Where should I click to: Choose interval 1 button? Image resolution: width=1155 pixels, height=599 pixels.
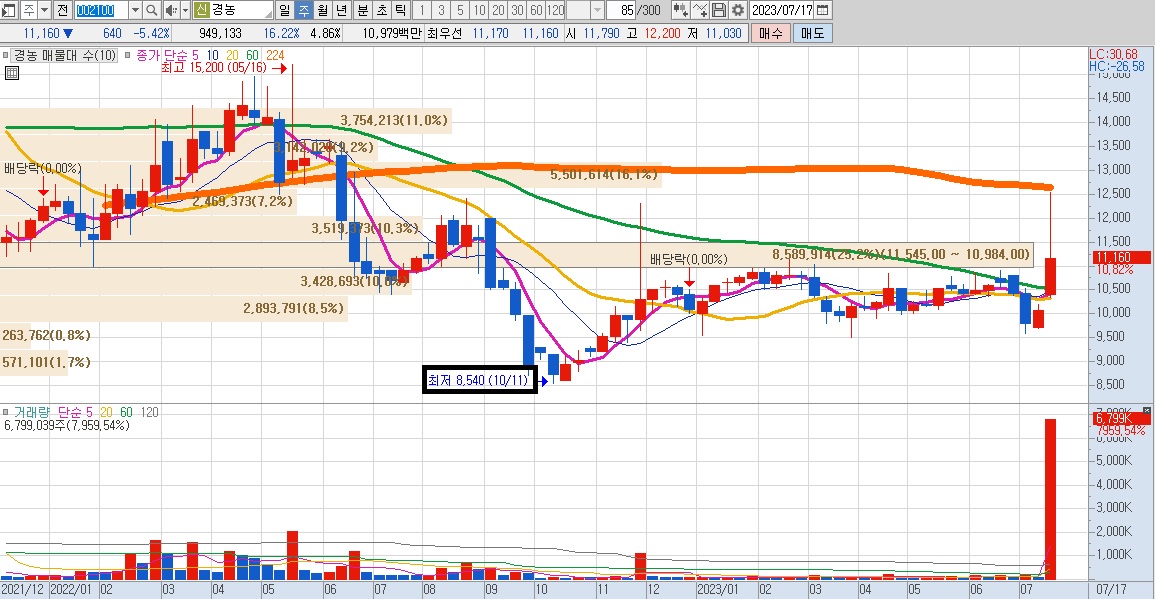click(x=422, y=10)
